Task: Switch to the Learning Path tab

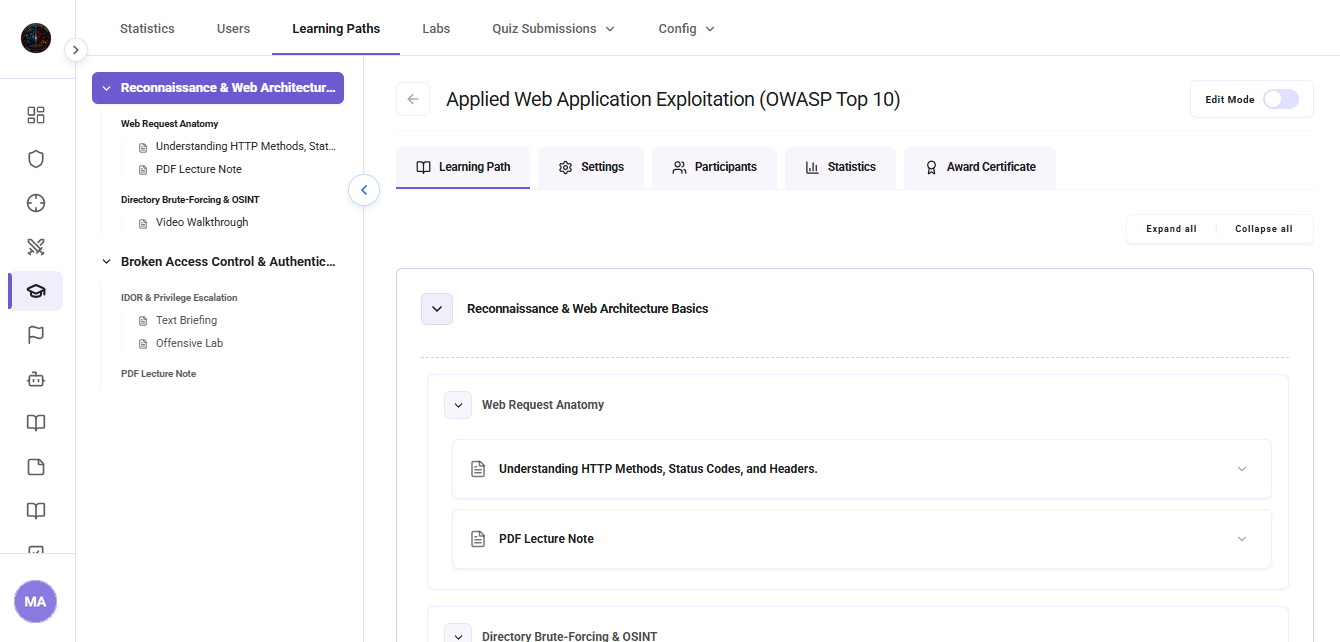Action: (463, 167)
